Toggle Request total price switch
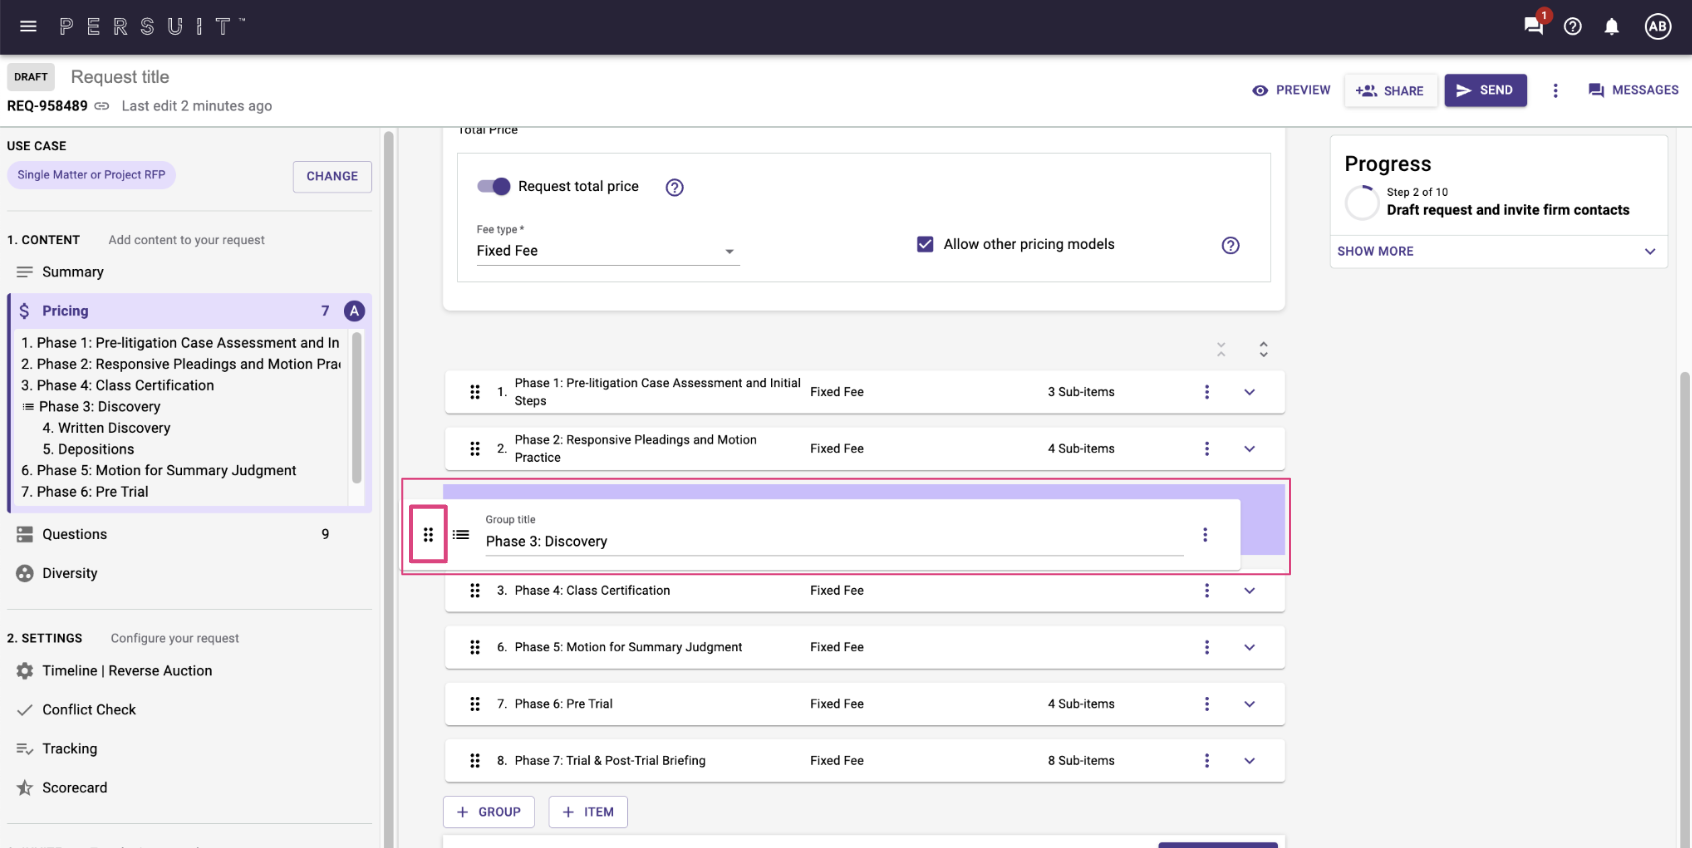This screenshot has height=848, width=1692. point(494,186)
